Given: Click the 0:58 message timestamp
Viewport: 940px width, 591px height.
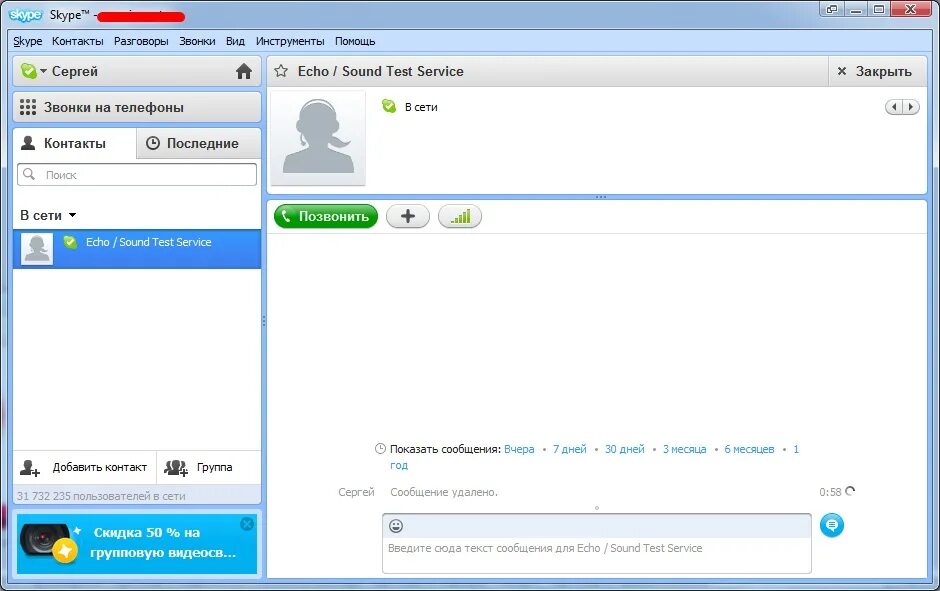Looking at the screenshot, I should [x=830, y=492].
